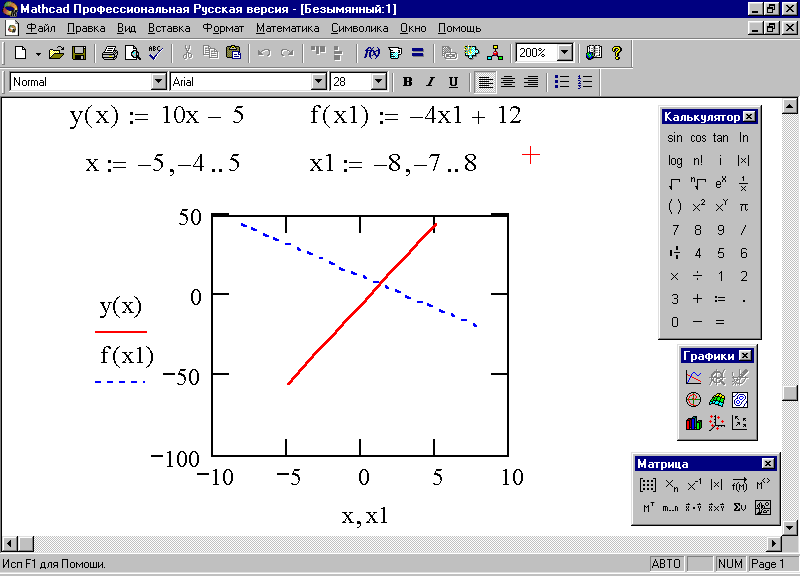
Task: Click the sin button in Калькулятор
Action: click(674, 138)
